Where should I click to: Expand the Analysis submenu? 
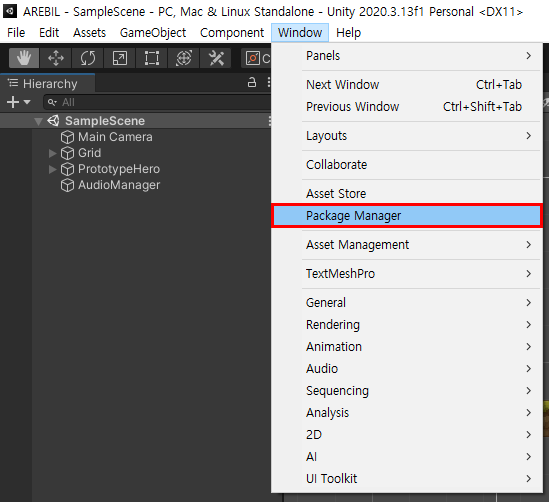pos(407,413)
